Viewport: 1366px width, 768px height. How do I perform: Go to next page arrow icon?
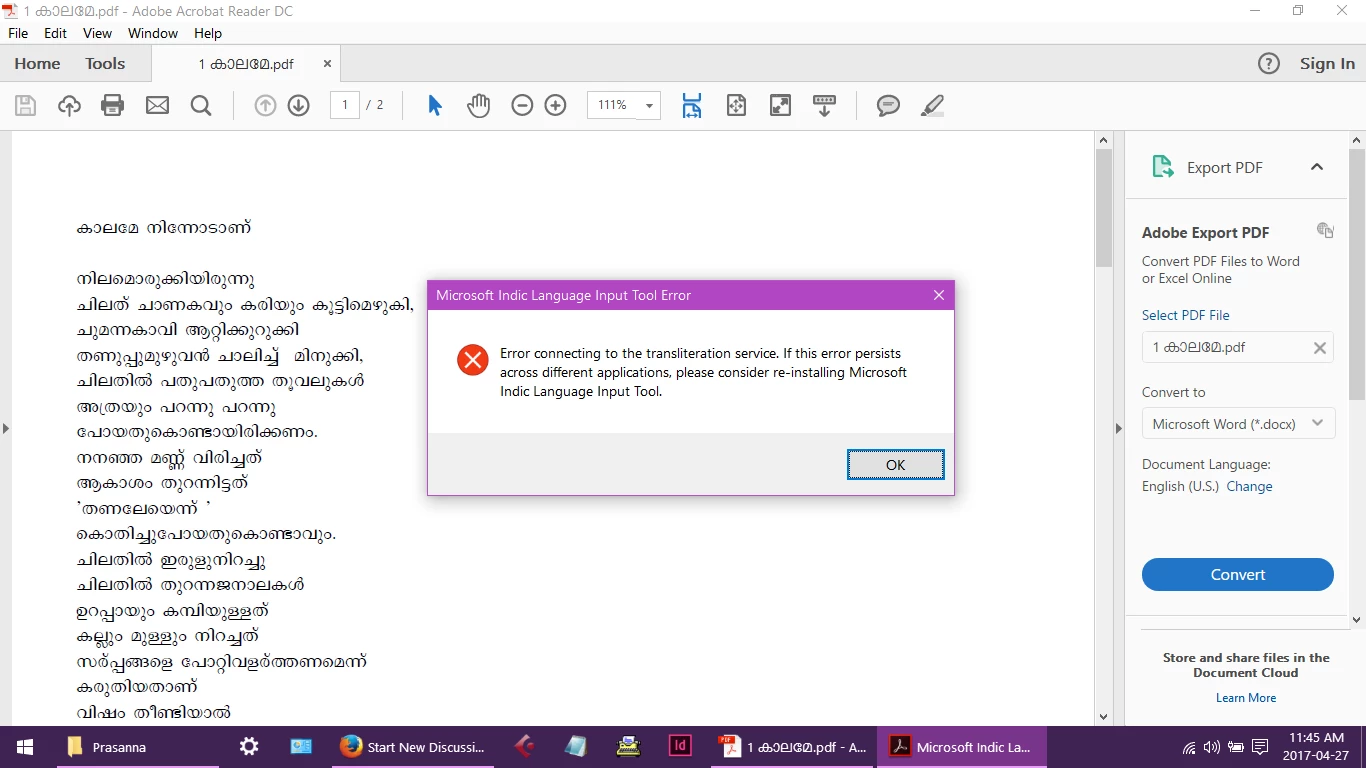[x=299, y=105]
